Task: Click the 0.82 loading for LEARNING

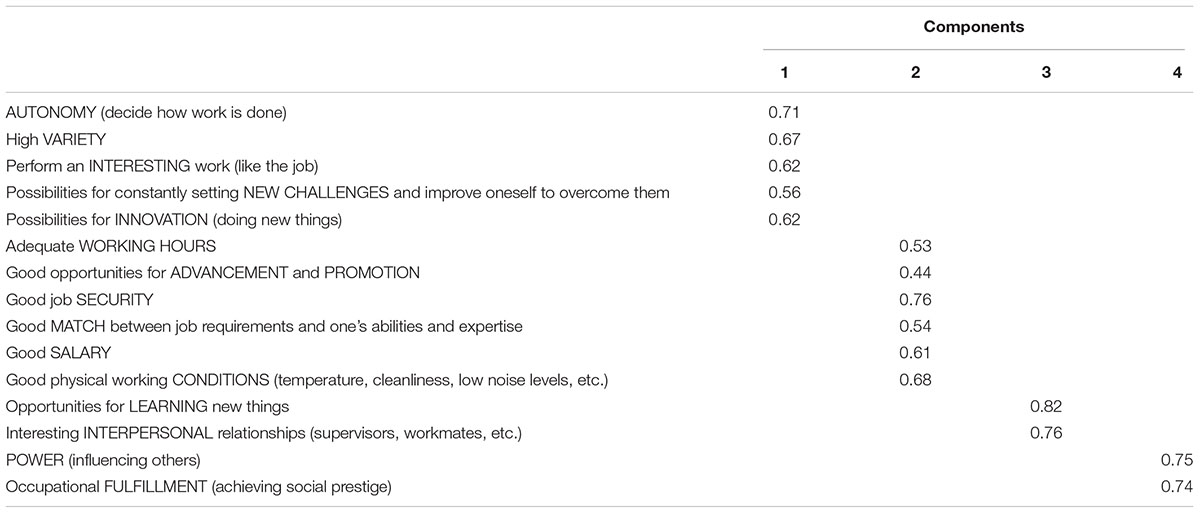Action: click(1045, 407)
